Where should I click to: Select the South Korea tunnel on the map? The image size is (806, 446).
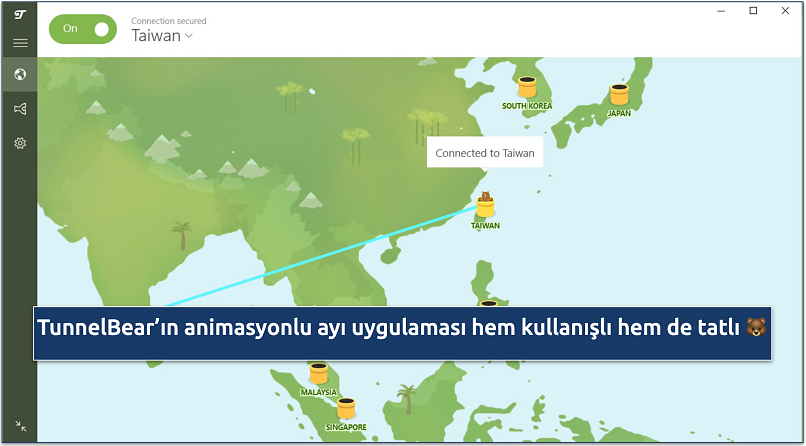[527, 87]
